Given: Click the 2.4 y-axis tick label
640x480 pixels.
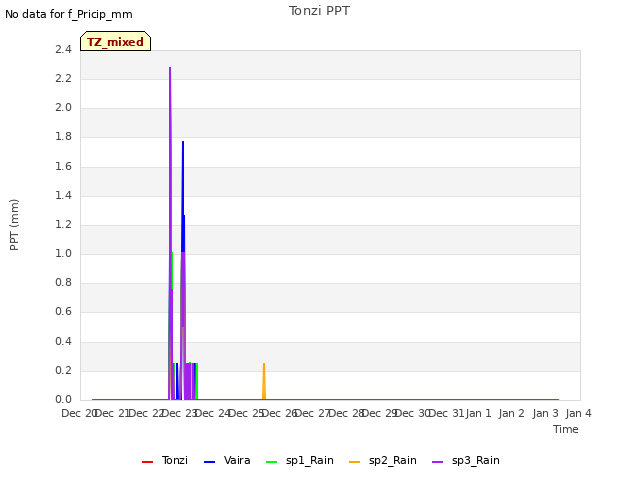Looking at the screenshot, I should click(x=63, y=49).
